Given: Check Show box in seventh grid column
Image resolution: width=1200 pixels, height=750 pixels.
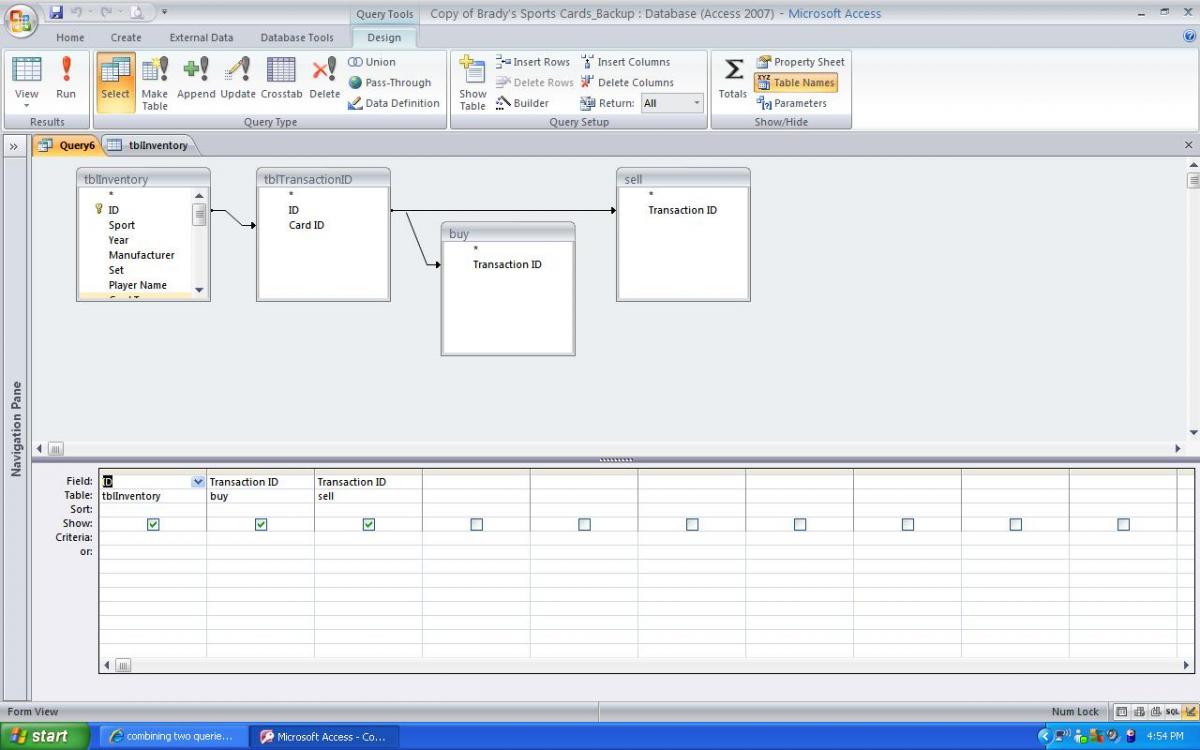Looking at the screenshot, I should tap(800, 524).
